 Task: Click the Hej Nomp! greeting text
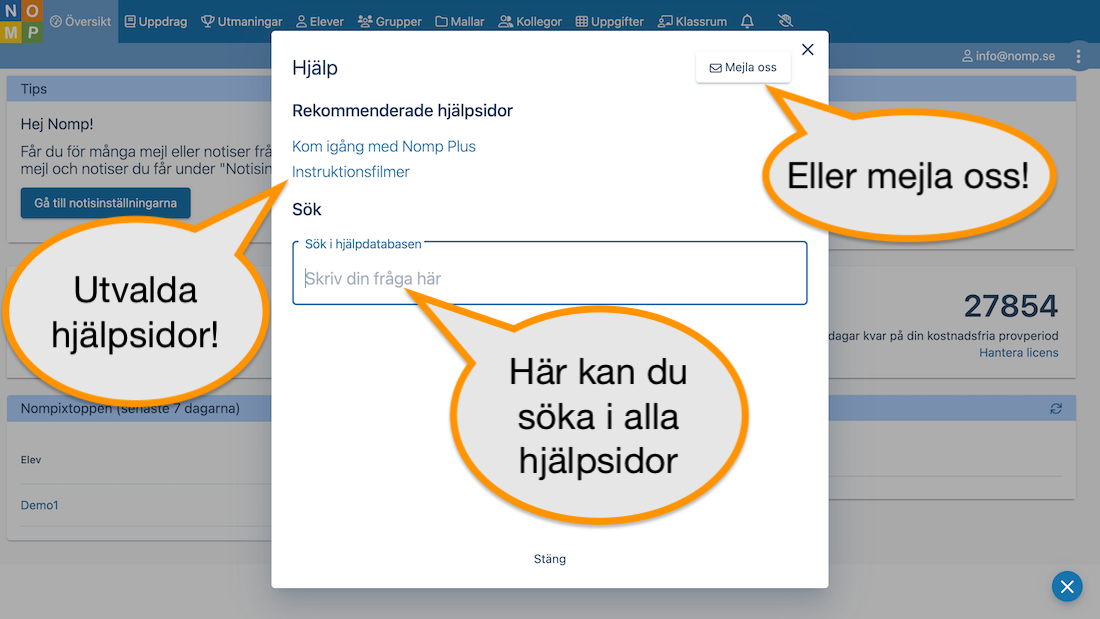point(57,124)
